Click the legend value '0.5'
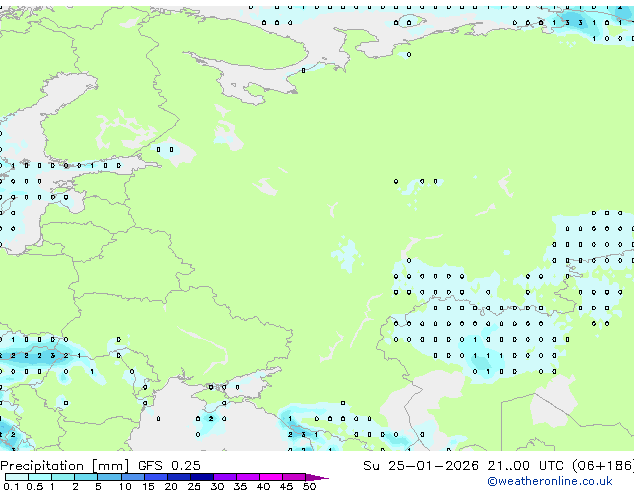Screen dimensions: 634x490 pyautogui.click(x=35, y=486)
